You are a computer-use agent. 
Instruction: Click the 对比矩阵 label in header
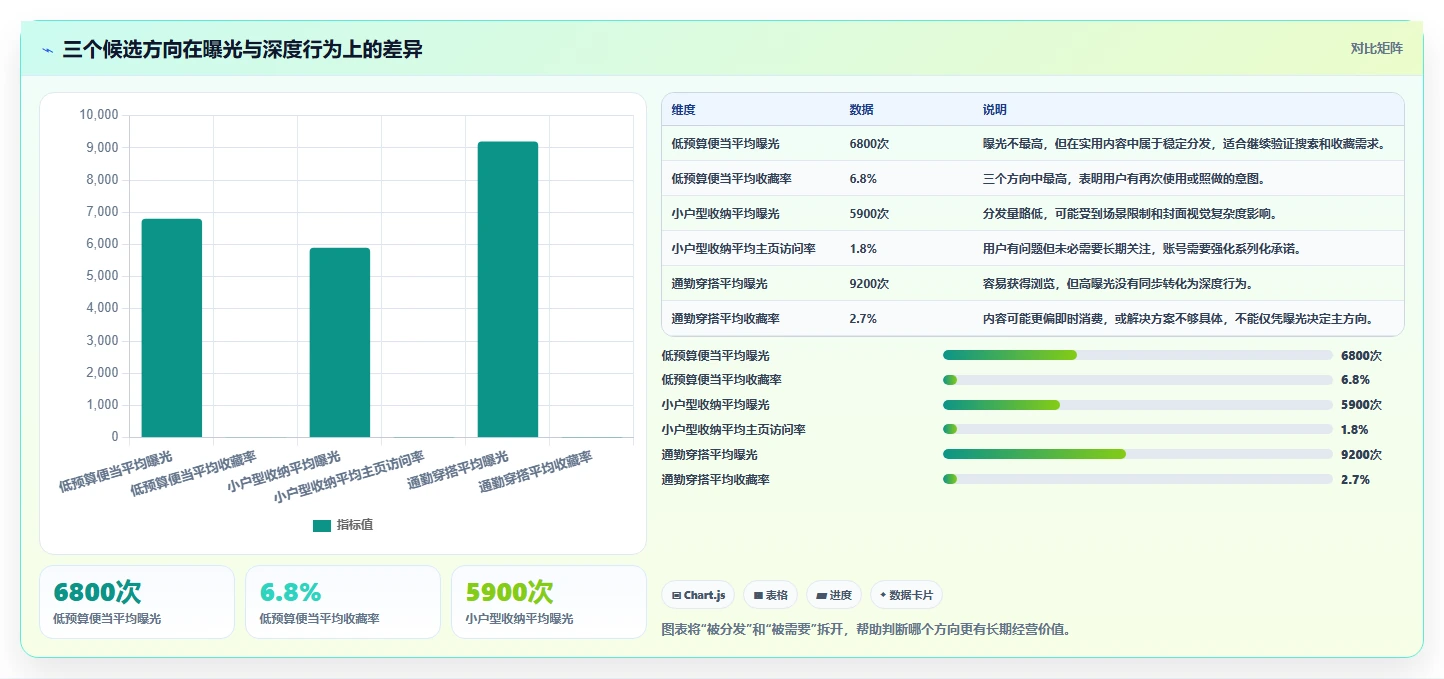coord(1376,48)
